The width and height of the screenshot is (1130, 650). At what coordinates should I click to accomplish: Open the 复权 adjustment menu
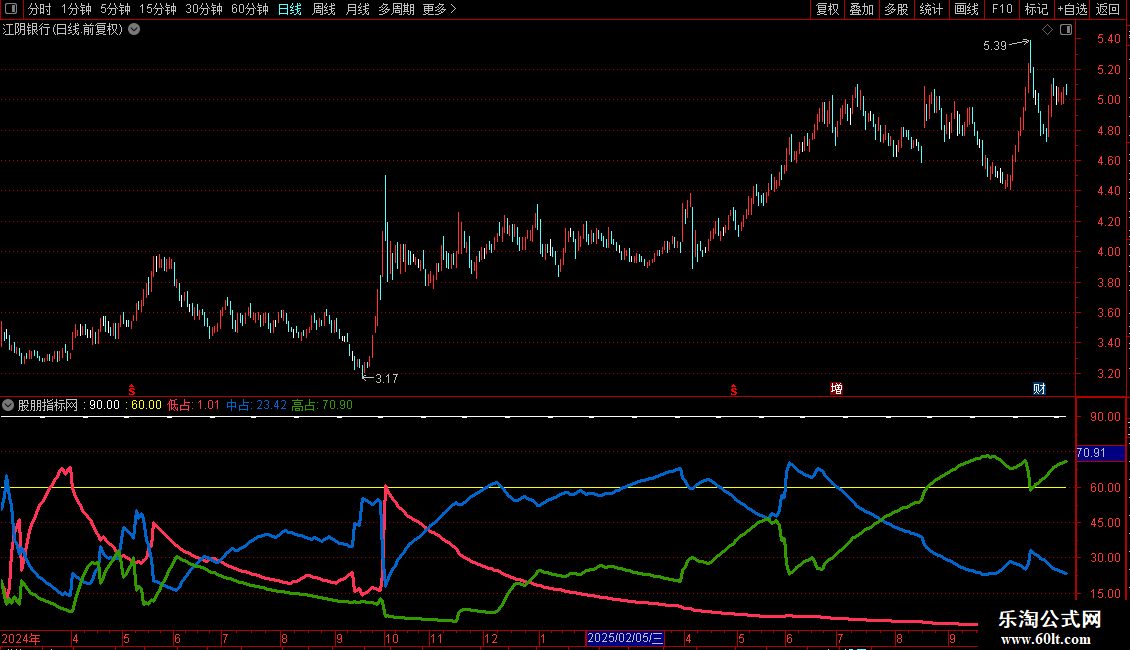click(x=827, y=9)
